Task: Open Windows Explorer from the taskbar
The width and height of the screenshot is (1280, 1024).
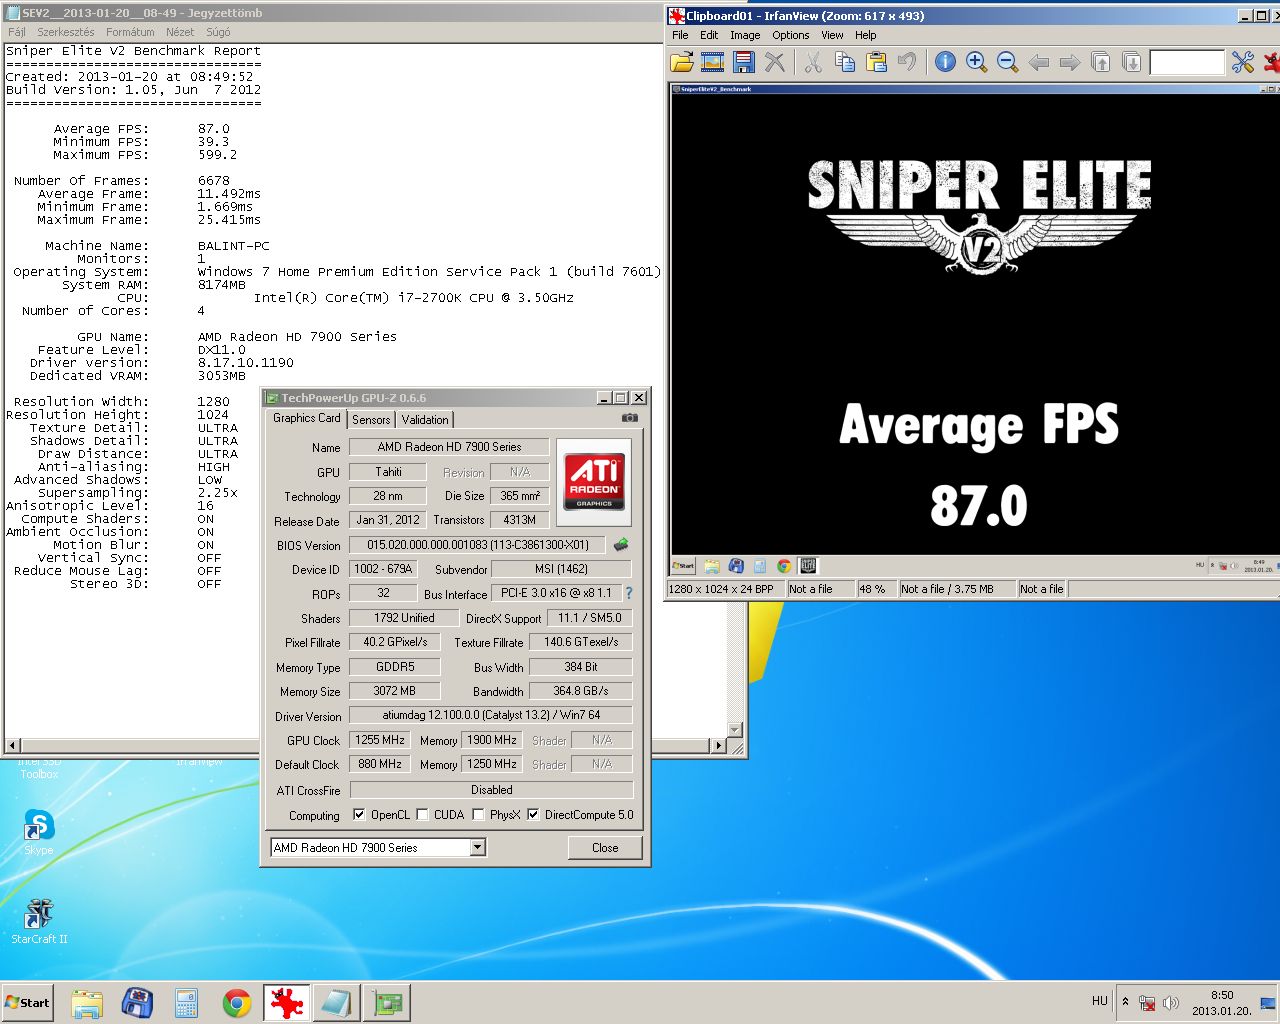Action: coord(87,1002)
